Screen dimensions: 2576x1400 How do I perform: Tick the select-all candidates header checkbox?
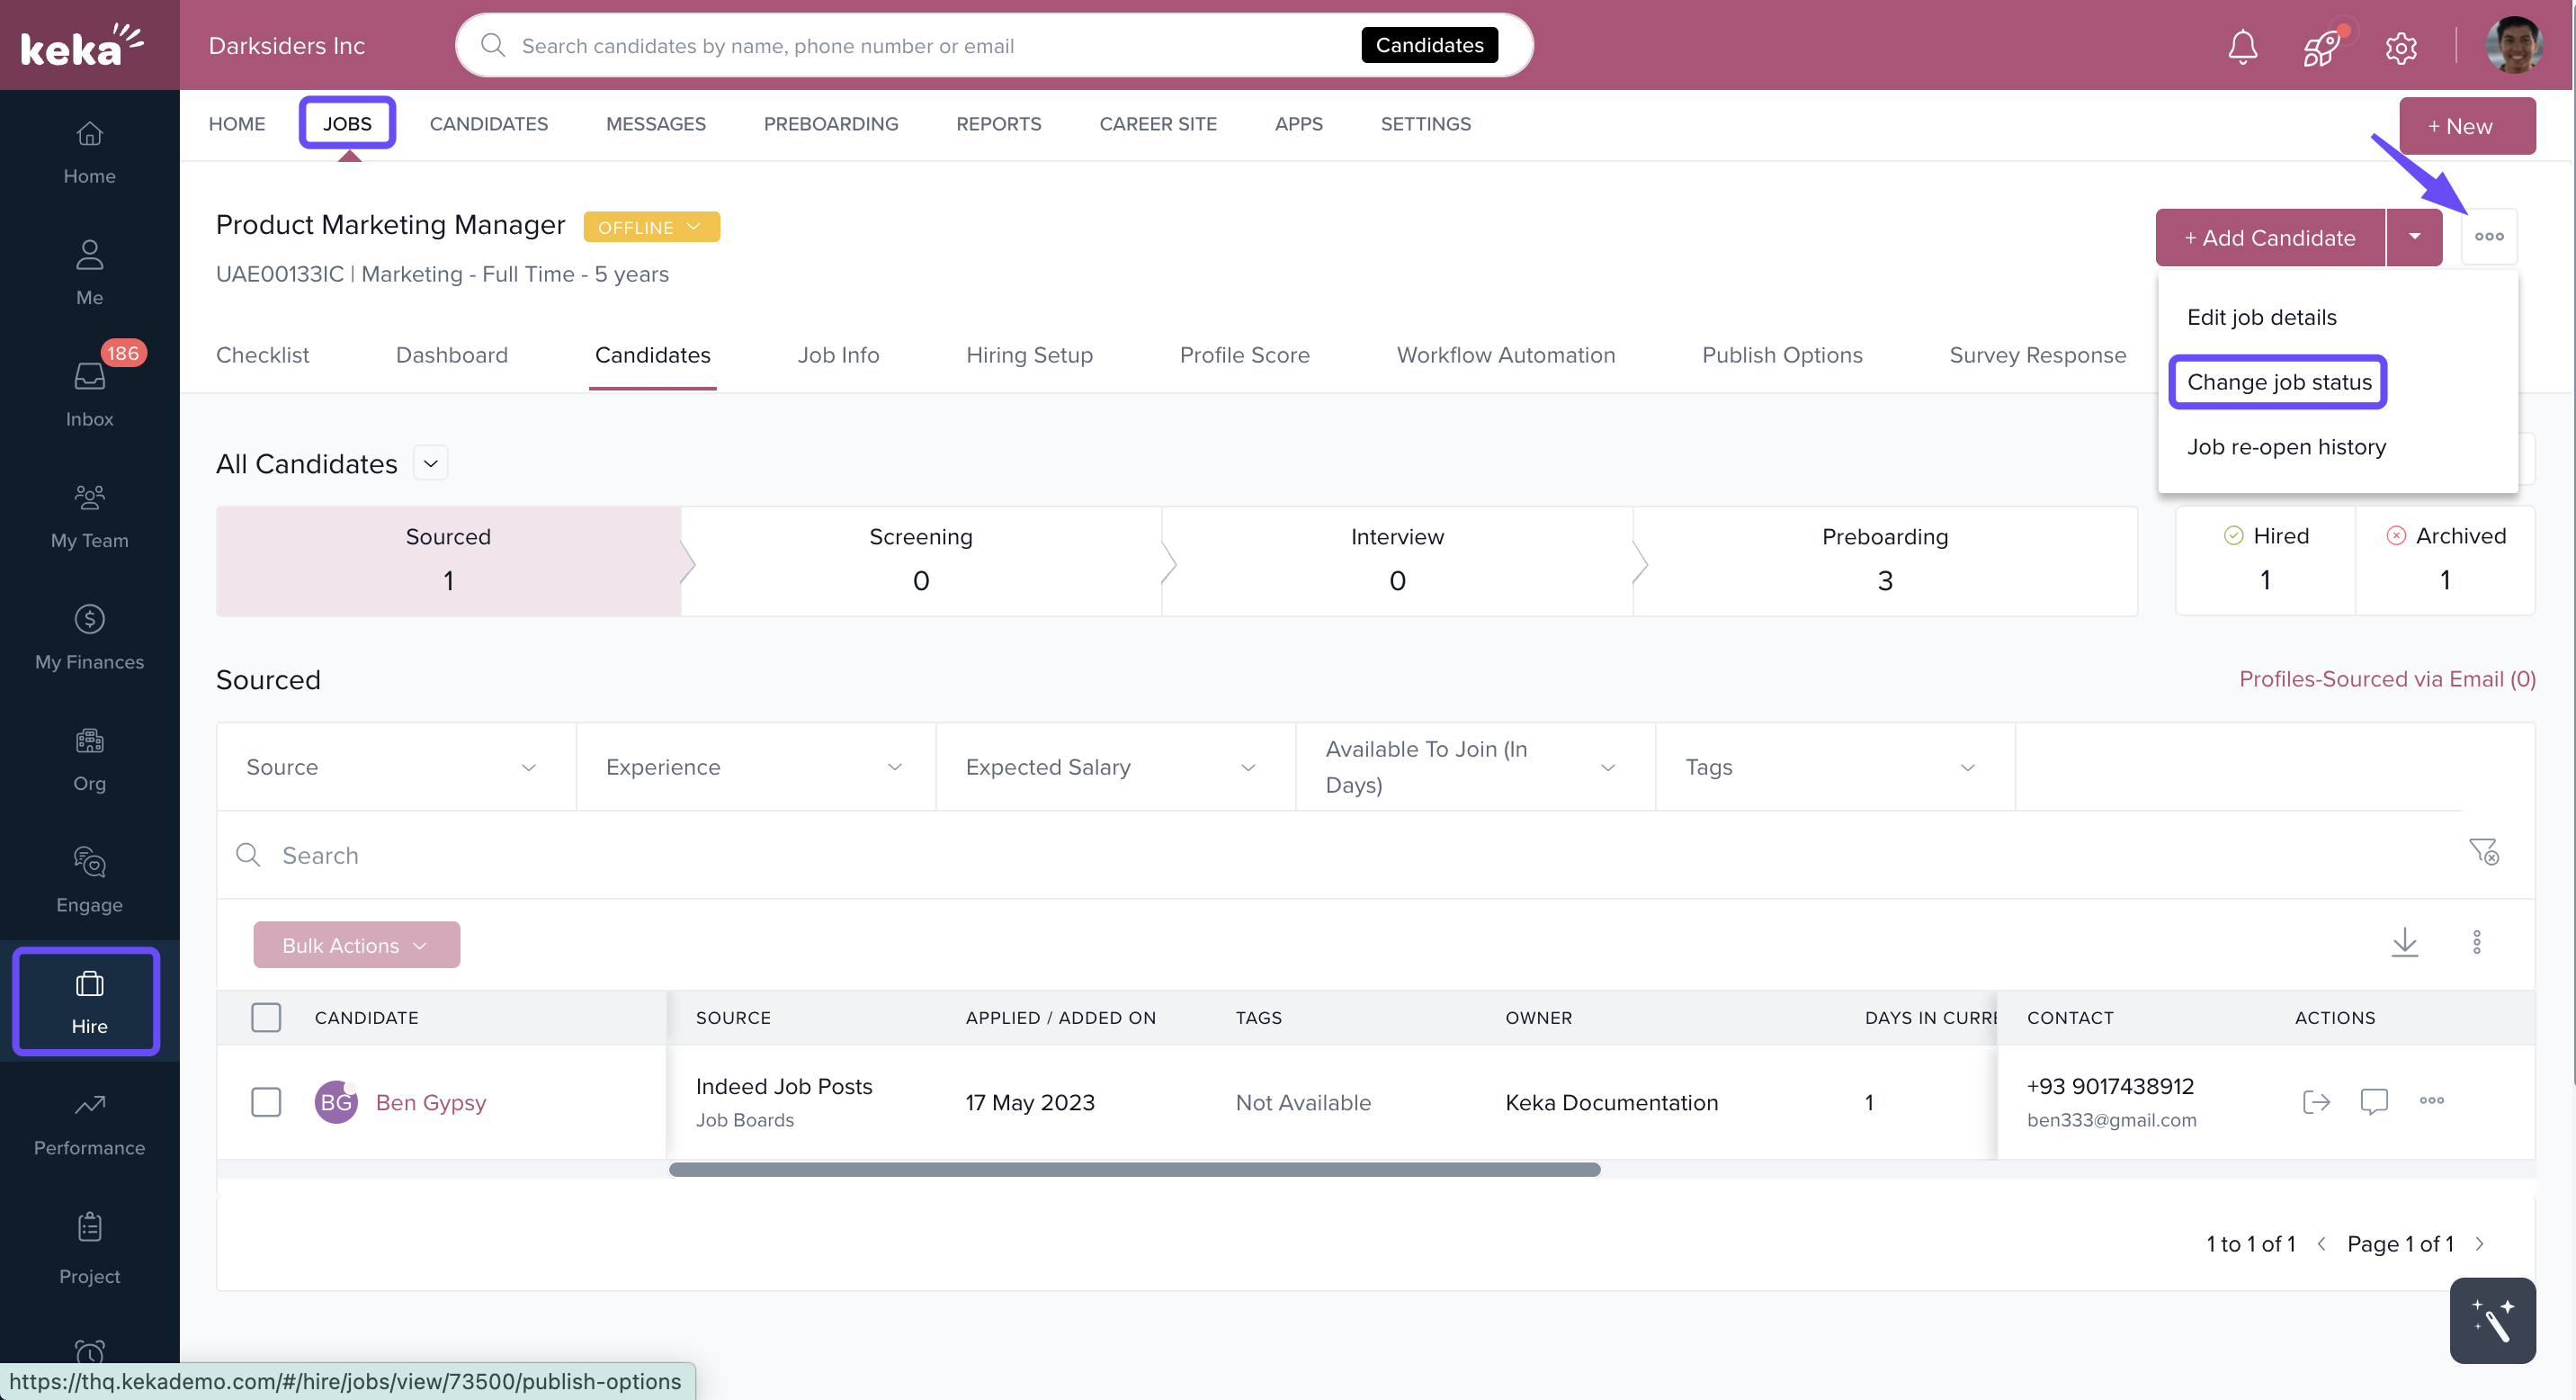tap(266, 1017)
